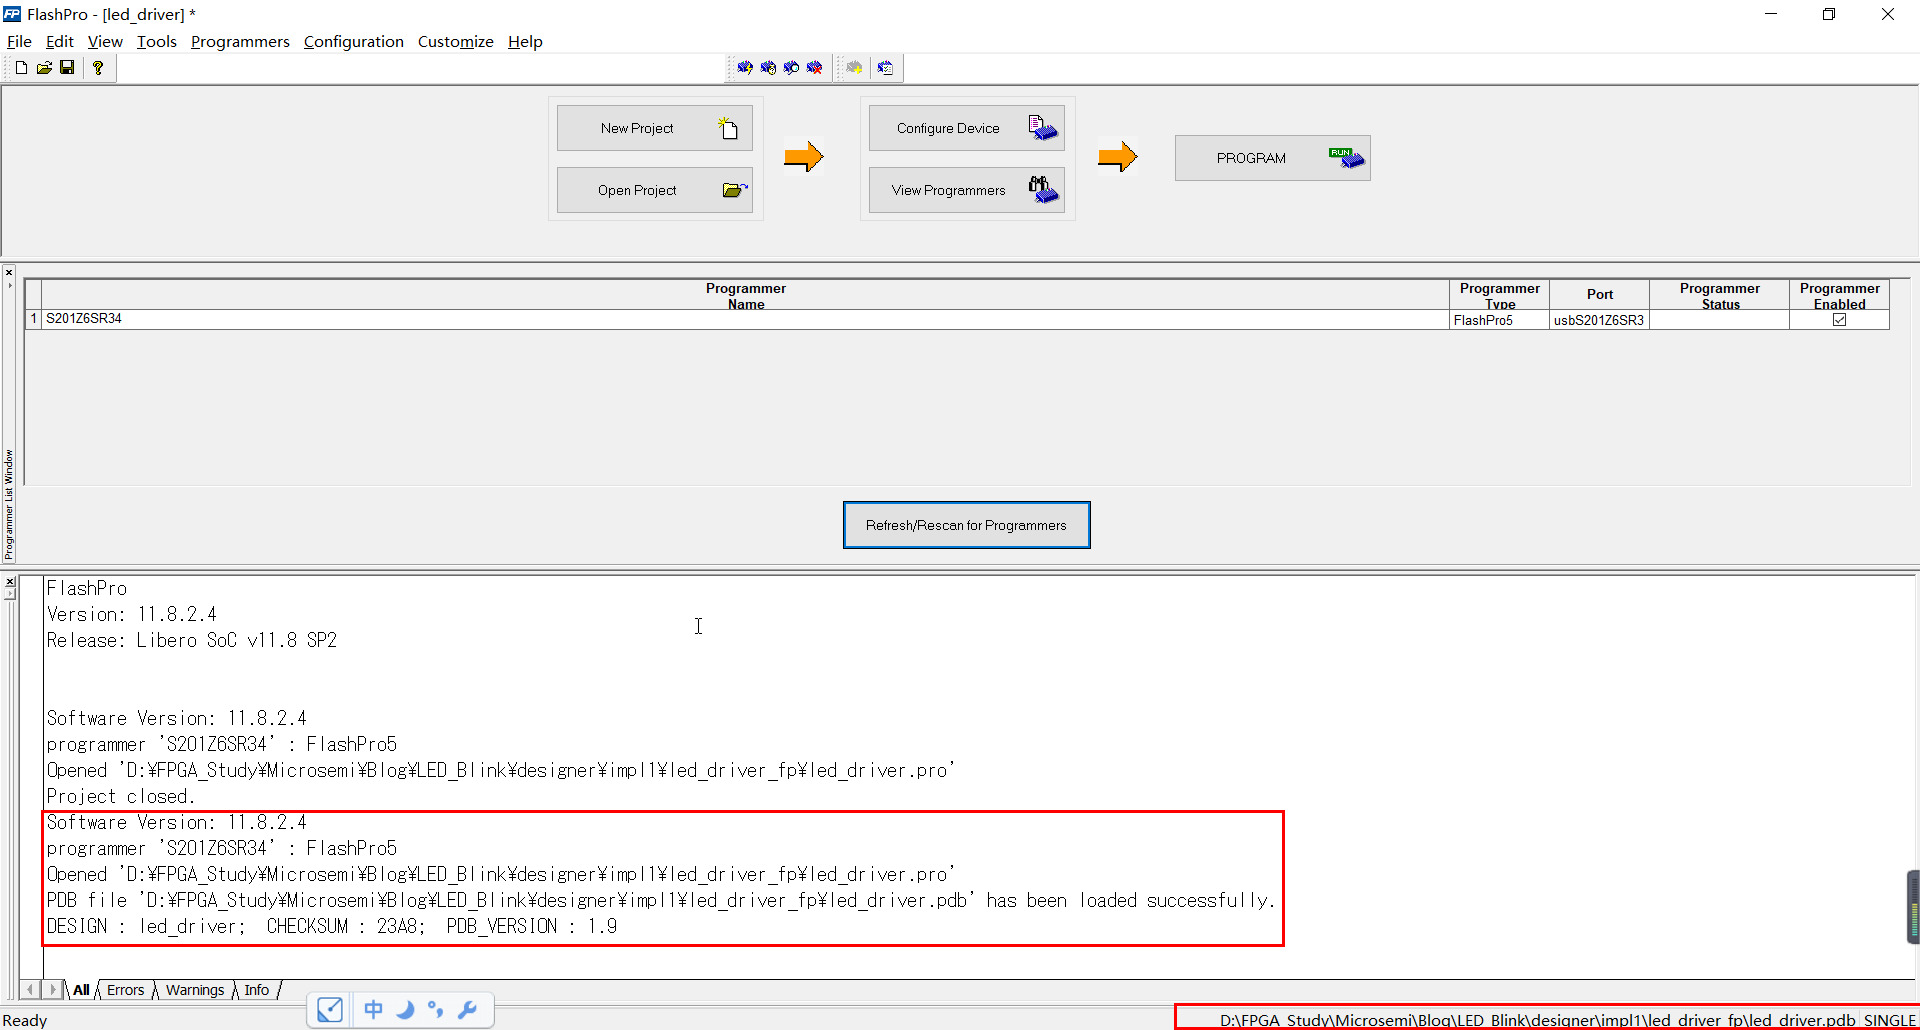Viewport: 1920px width, 1030px height.
Task: Click the remove programmer icon with red X
Action: coord(816,67)
